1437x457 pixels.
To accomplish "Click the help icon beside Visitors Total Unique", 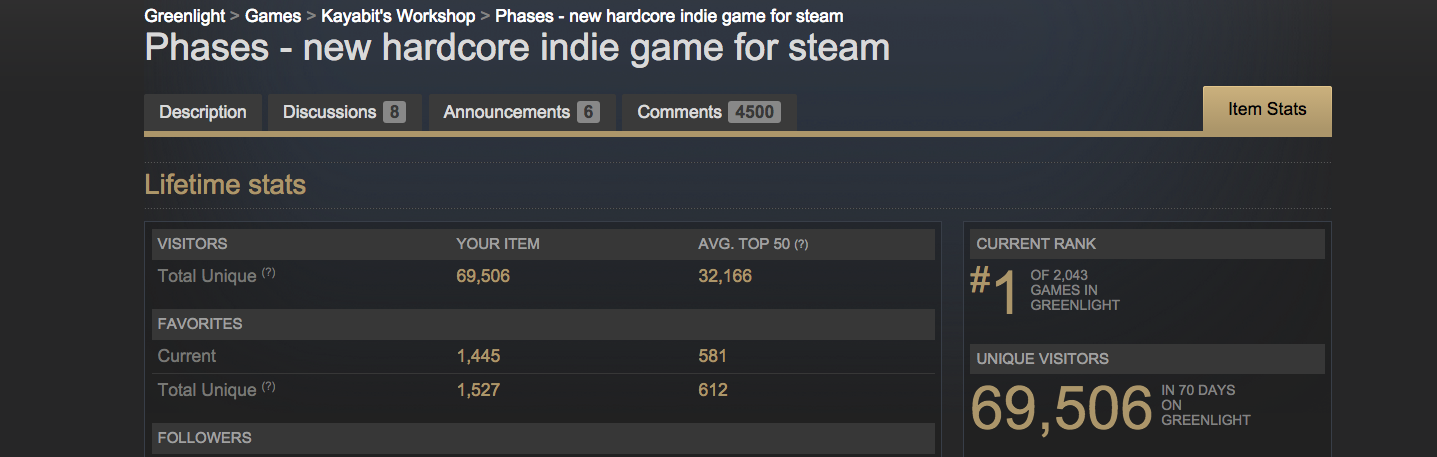I will point(268,273).
